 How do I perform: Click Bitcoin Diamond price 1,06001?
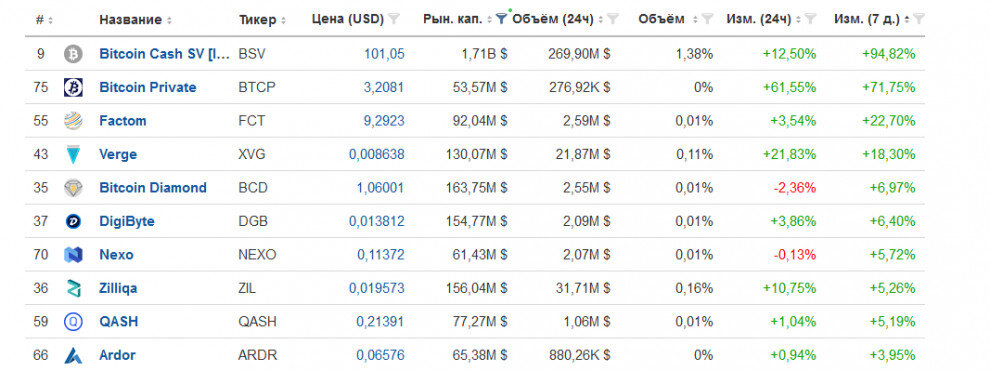pos(381,188)
